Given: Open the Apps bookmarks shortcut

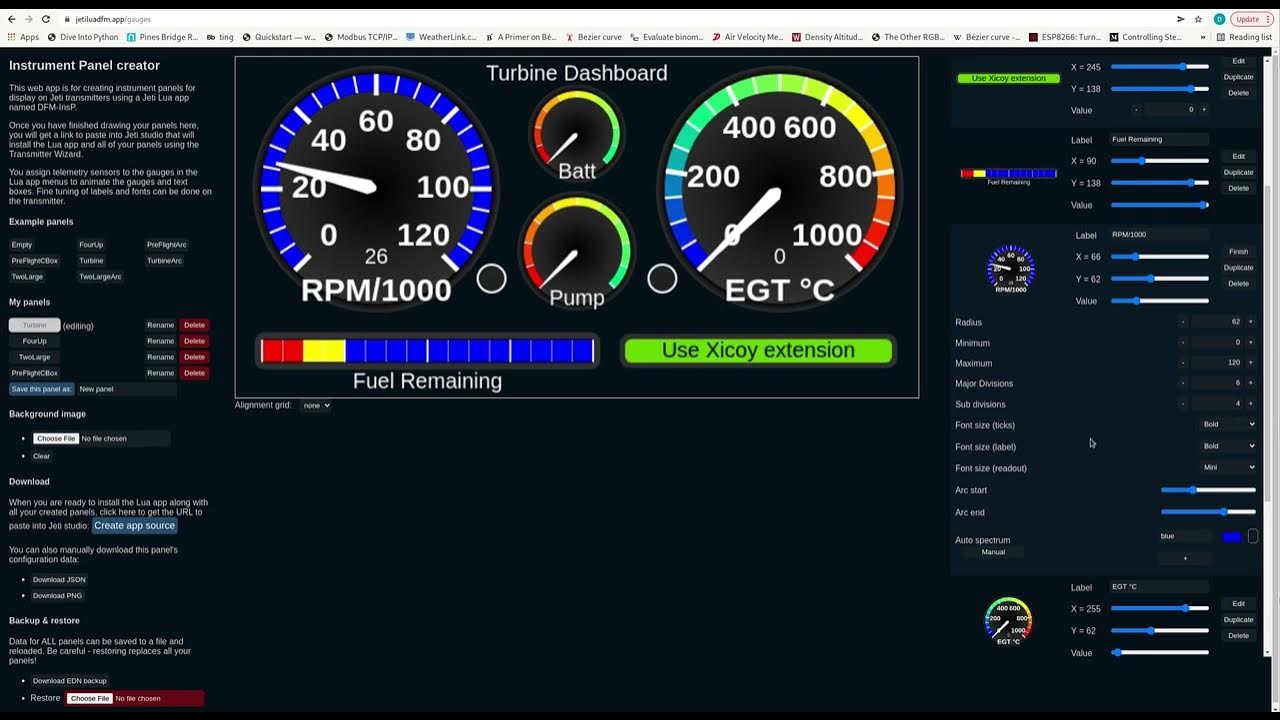Looking at the screenshot, I should point(23,37).
